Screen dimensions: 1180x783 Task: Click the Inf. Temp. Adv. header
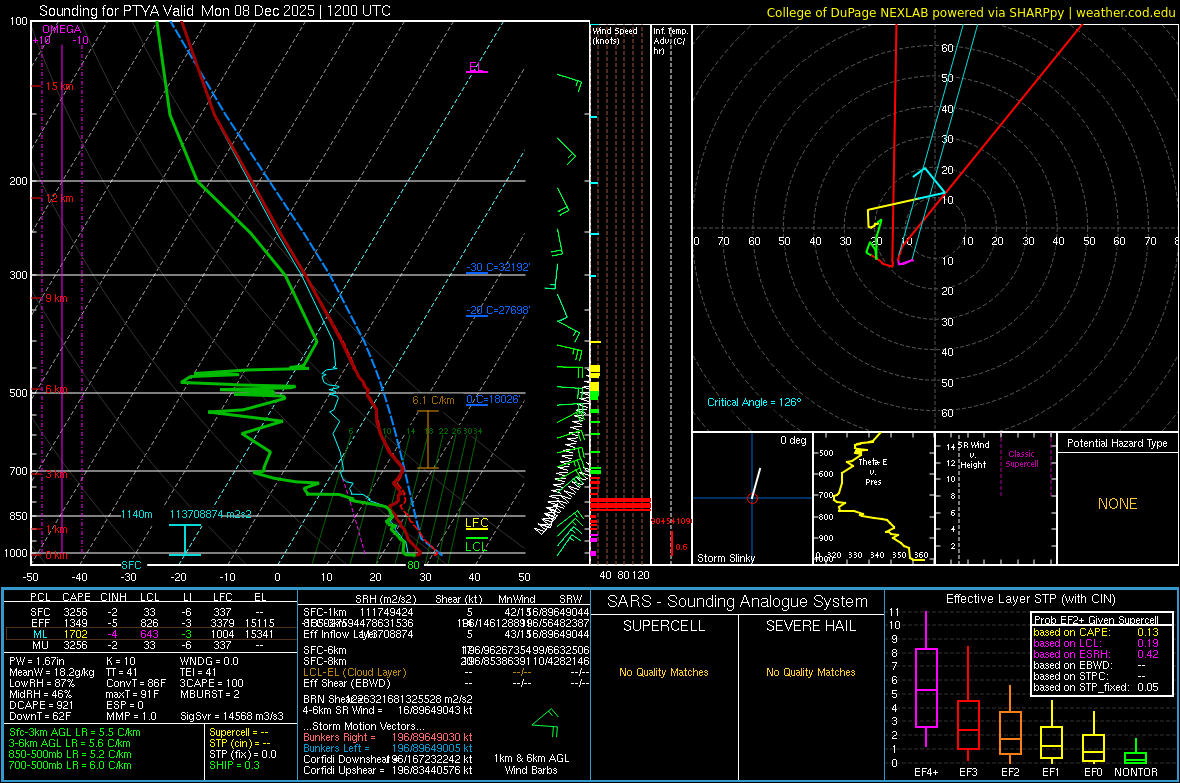[x=670, y=41]
